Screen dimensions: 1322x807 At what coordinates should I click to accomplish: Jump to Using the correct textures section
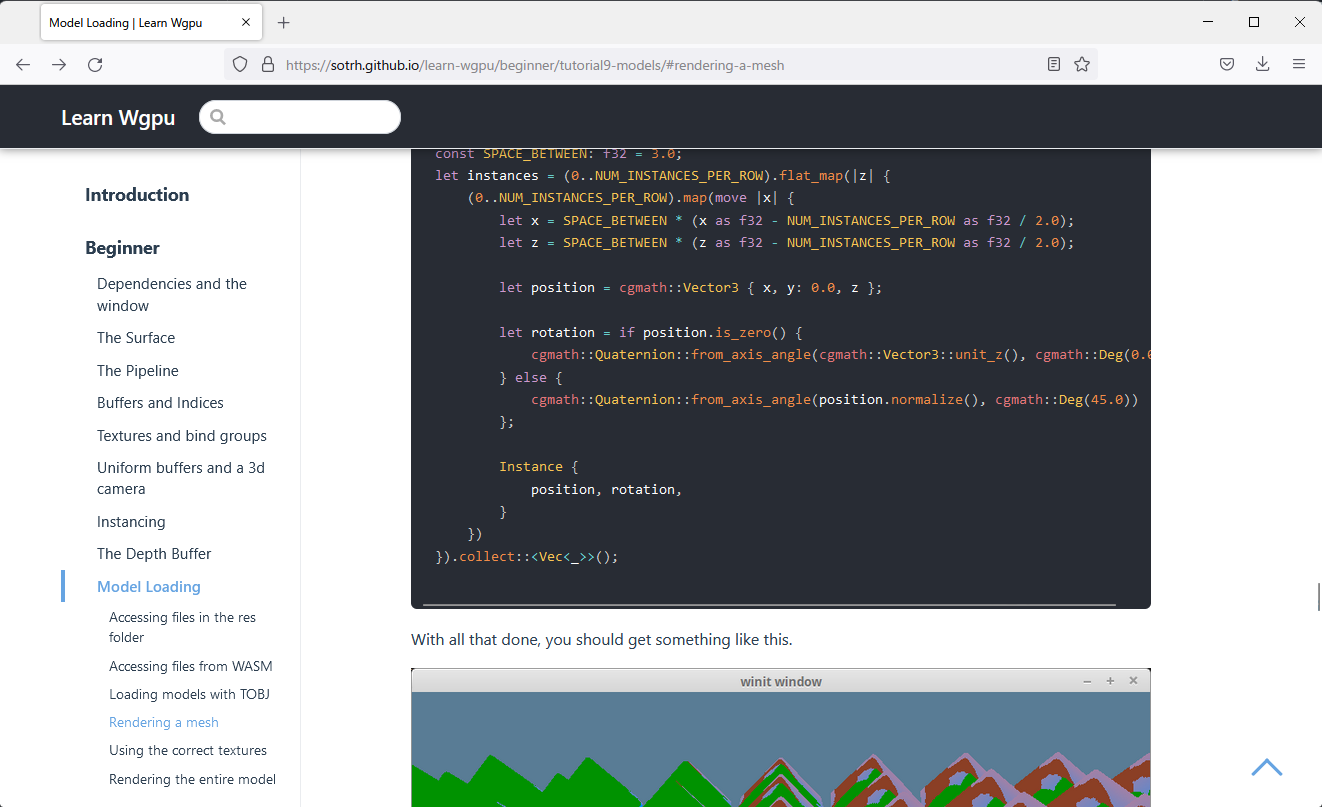(x=188, y=750)
